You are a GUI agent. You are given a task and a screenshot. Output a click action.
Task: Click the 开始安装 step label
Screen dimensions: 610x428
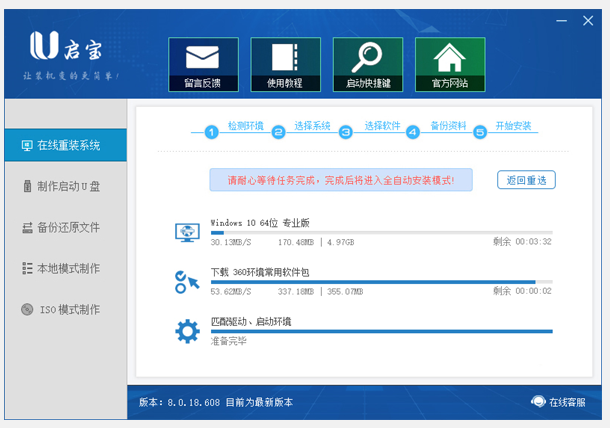513,126
